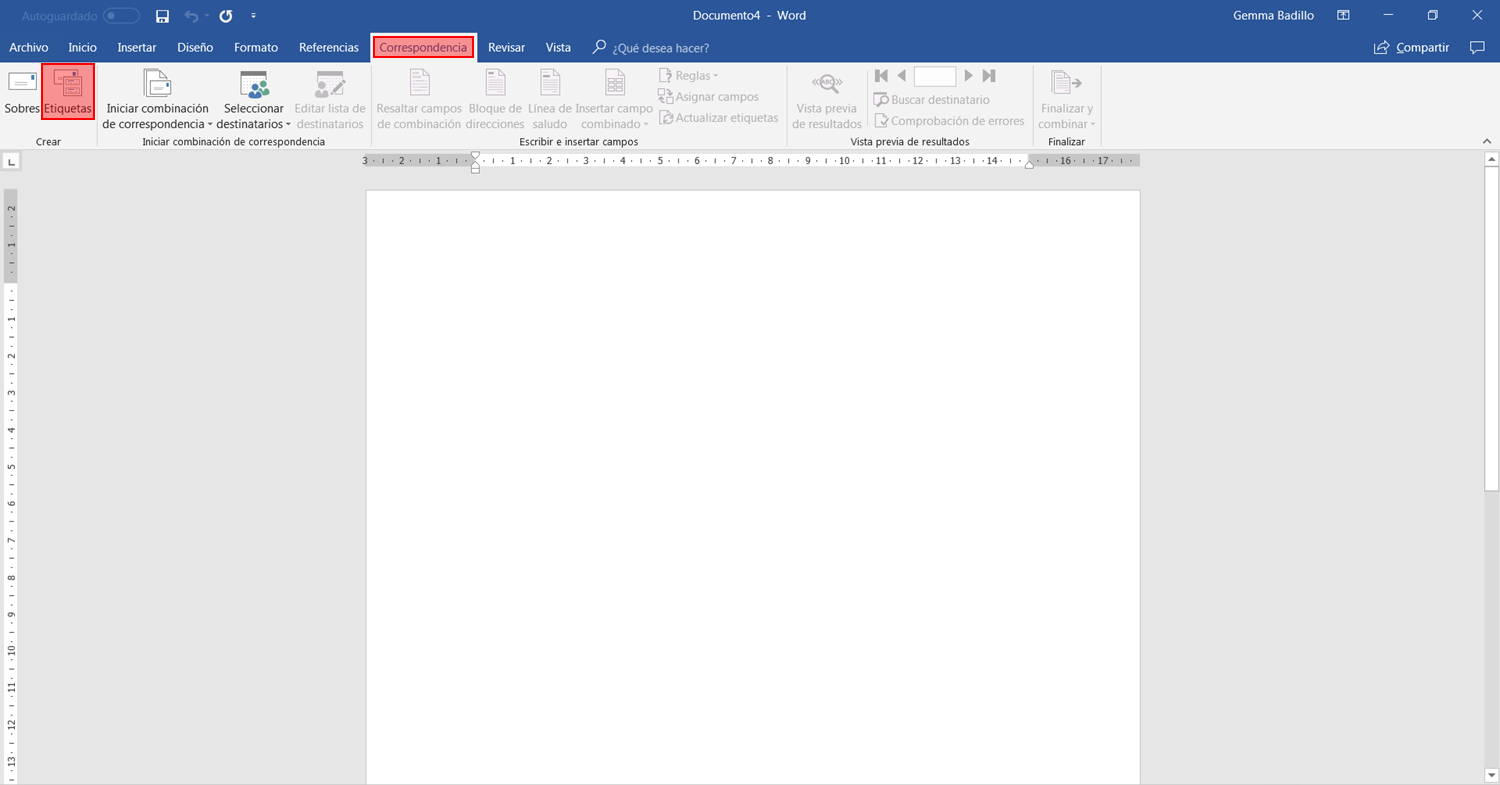Viewport: 1500px width, 785px height.
Task: Open the Reglas dropdown
Action: click(689, 76)
